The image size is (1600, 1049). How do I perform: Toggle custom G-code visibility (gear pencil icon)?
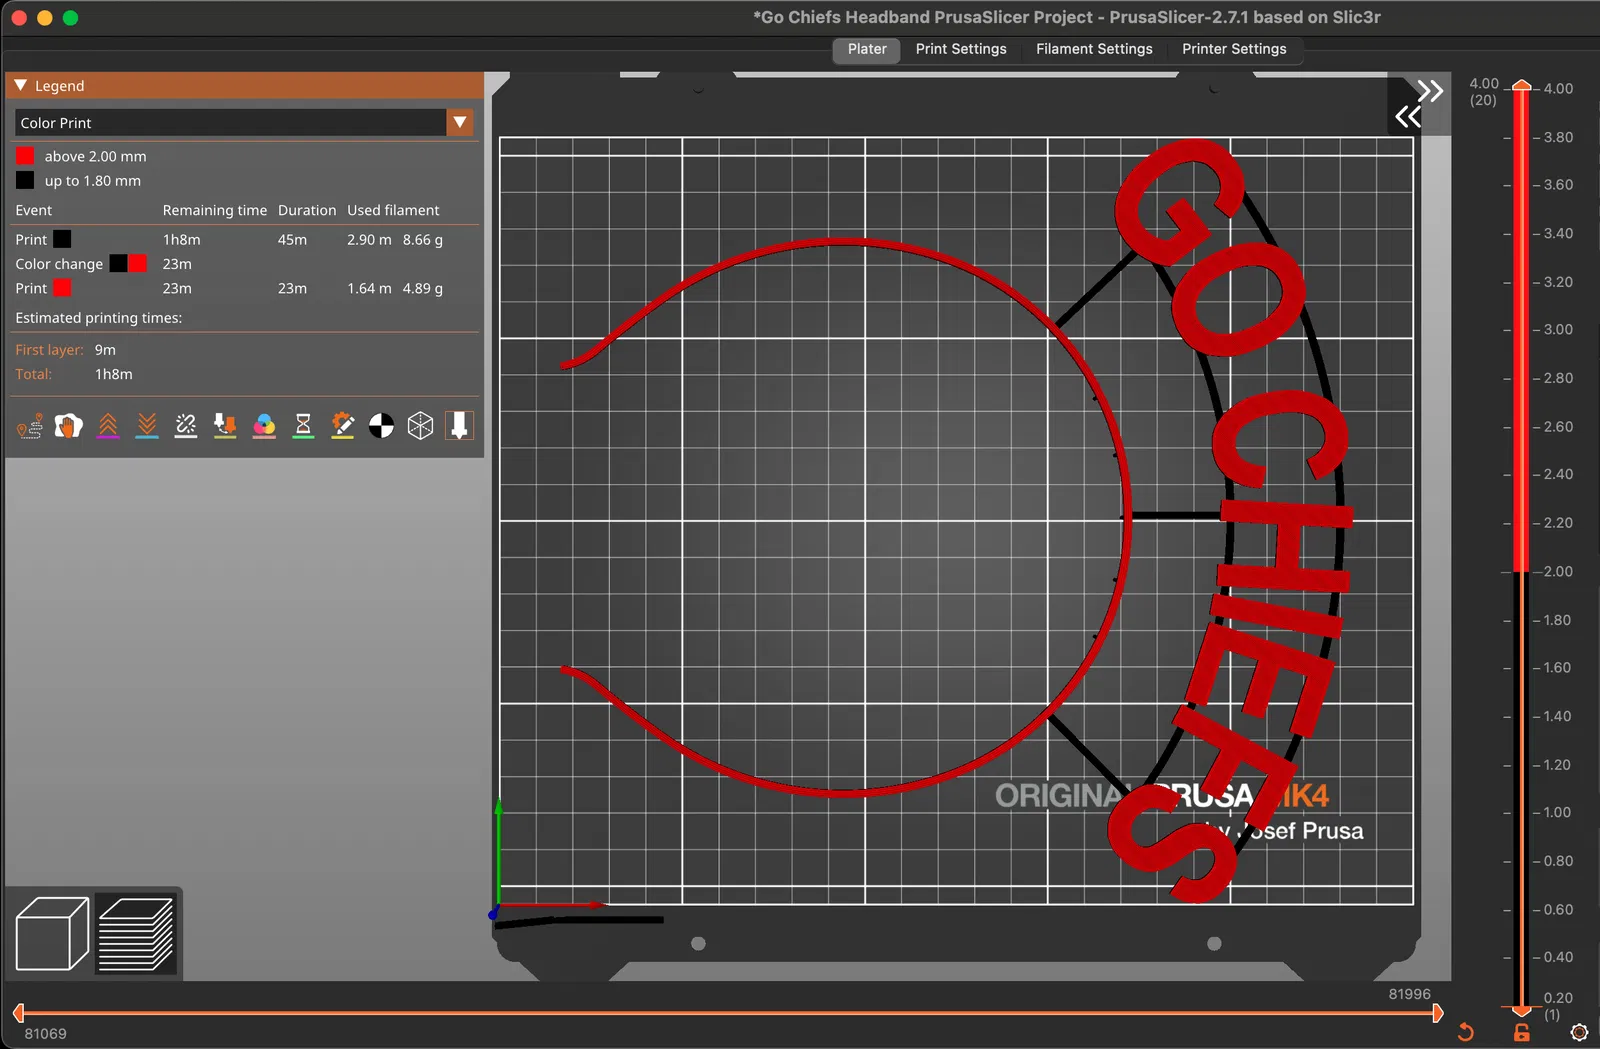[342, 426]
